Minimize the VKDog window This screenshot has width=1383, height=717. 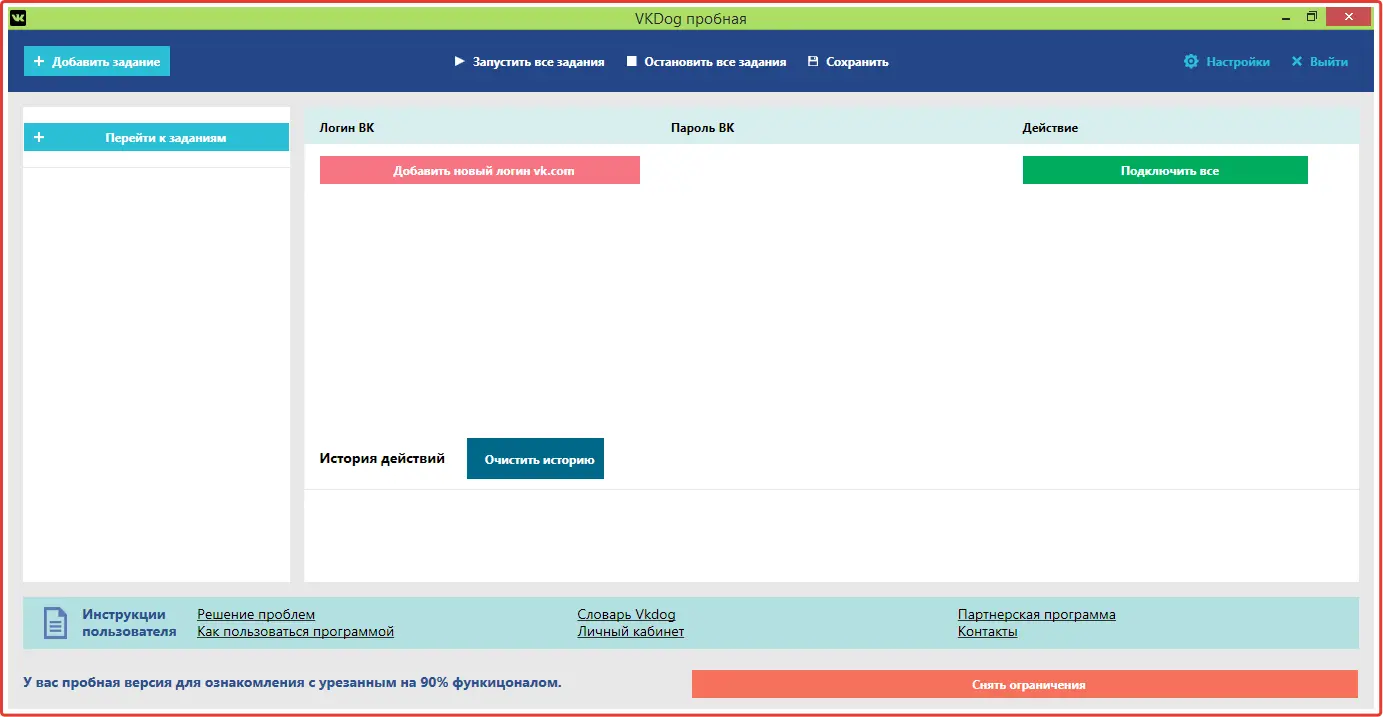(1287, 17)
